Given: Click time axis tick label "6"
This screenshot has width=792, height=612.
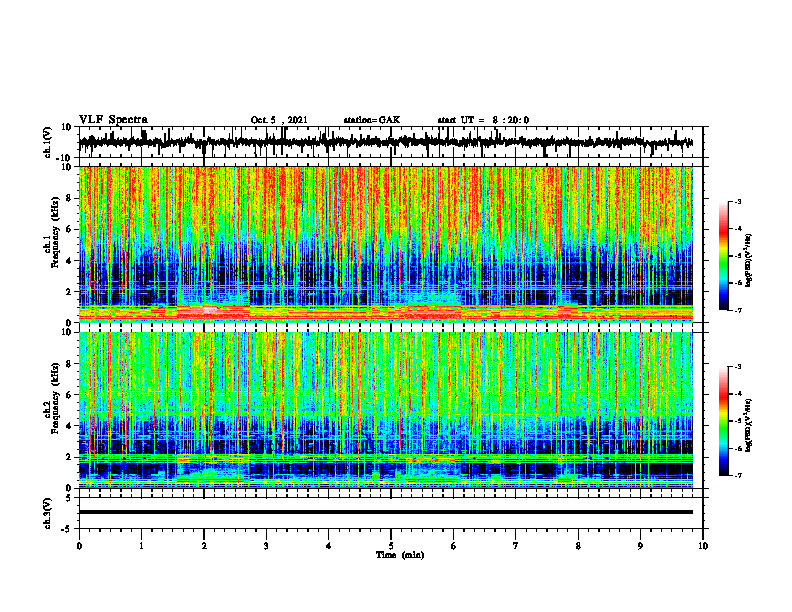Looking at the screenshot, I should coord(454,546).
